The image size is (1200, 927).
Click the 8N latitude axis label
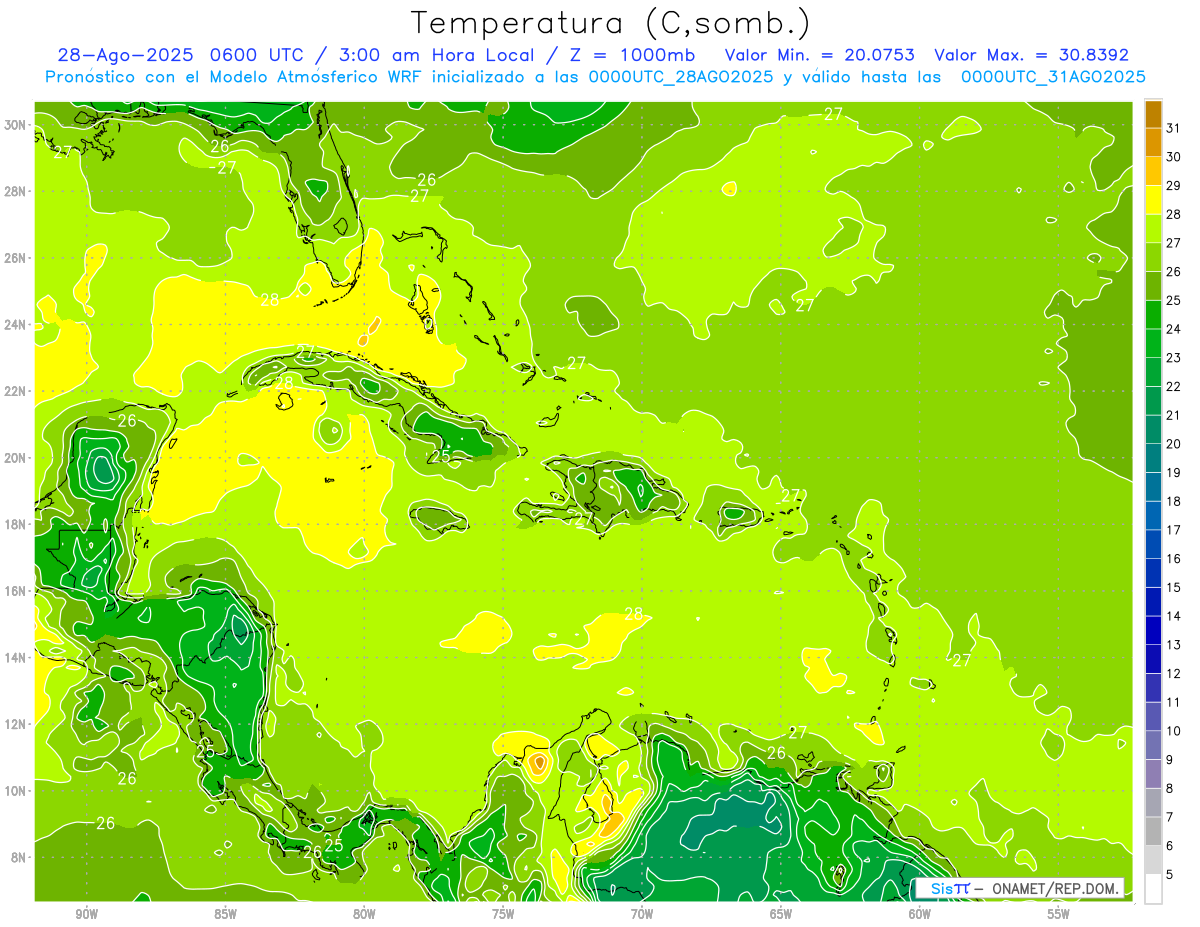click(x=20, y=857)
